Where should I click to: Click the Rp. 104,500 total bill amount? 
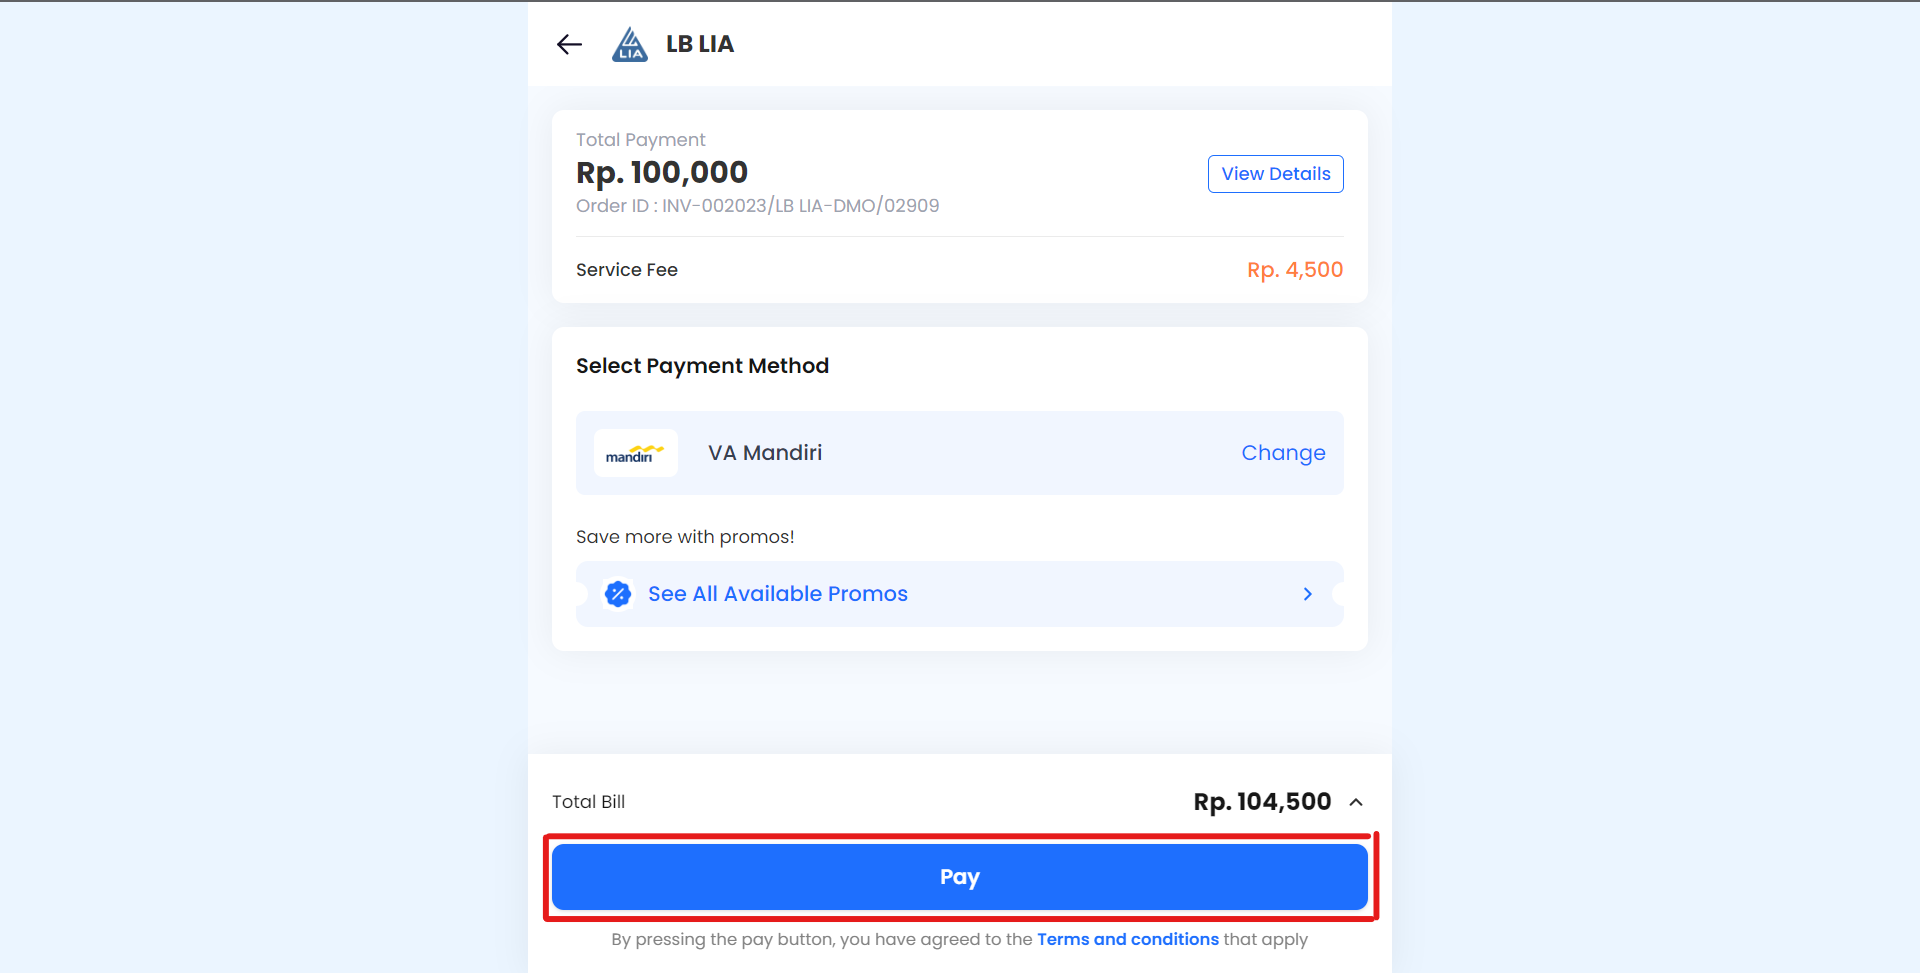click(1262, 802)
